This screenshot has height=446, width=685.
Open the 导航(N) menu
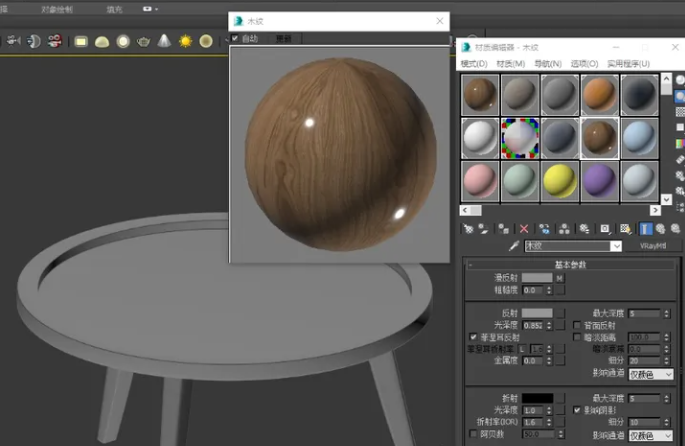[547, 64]
